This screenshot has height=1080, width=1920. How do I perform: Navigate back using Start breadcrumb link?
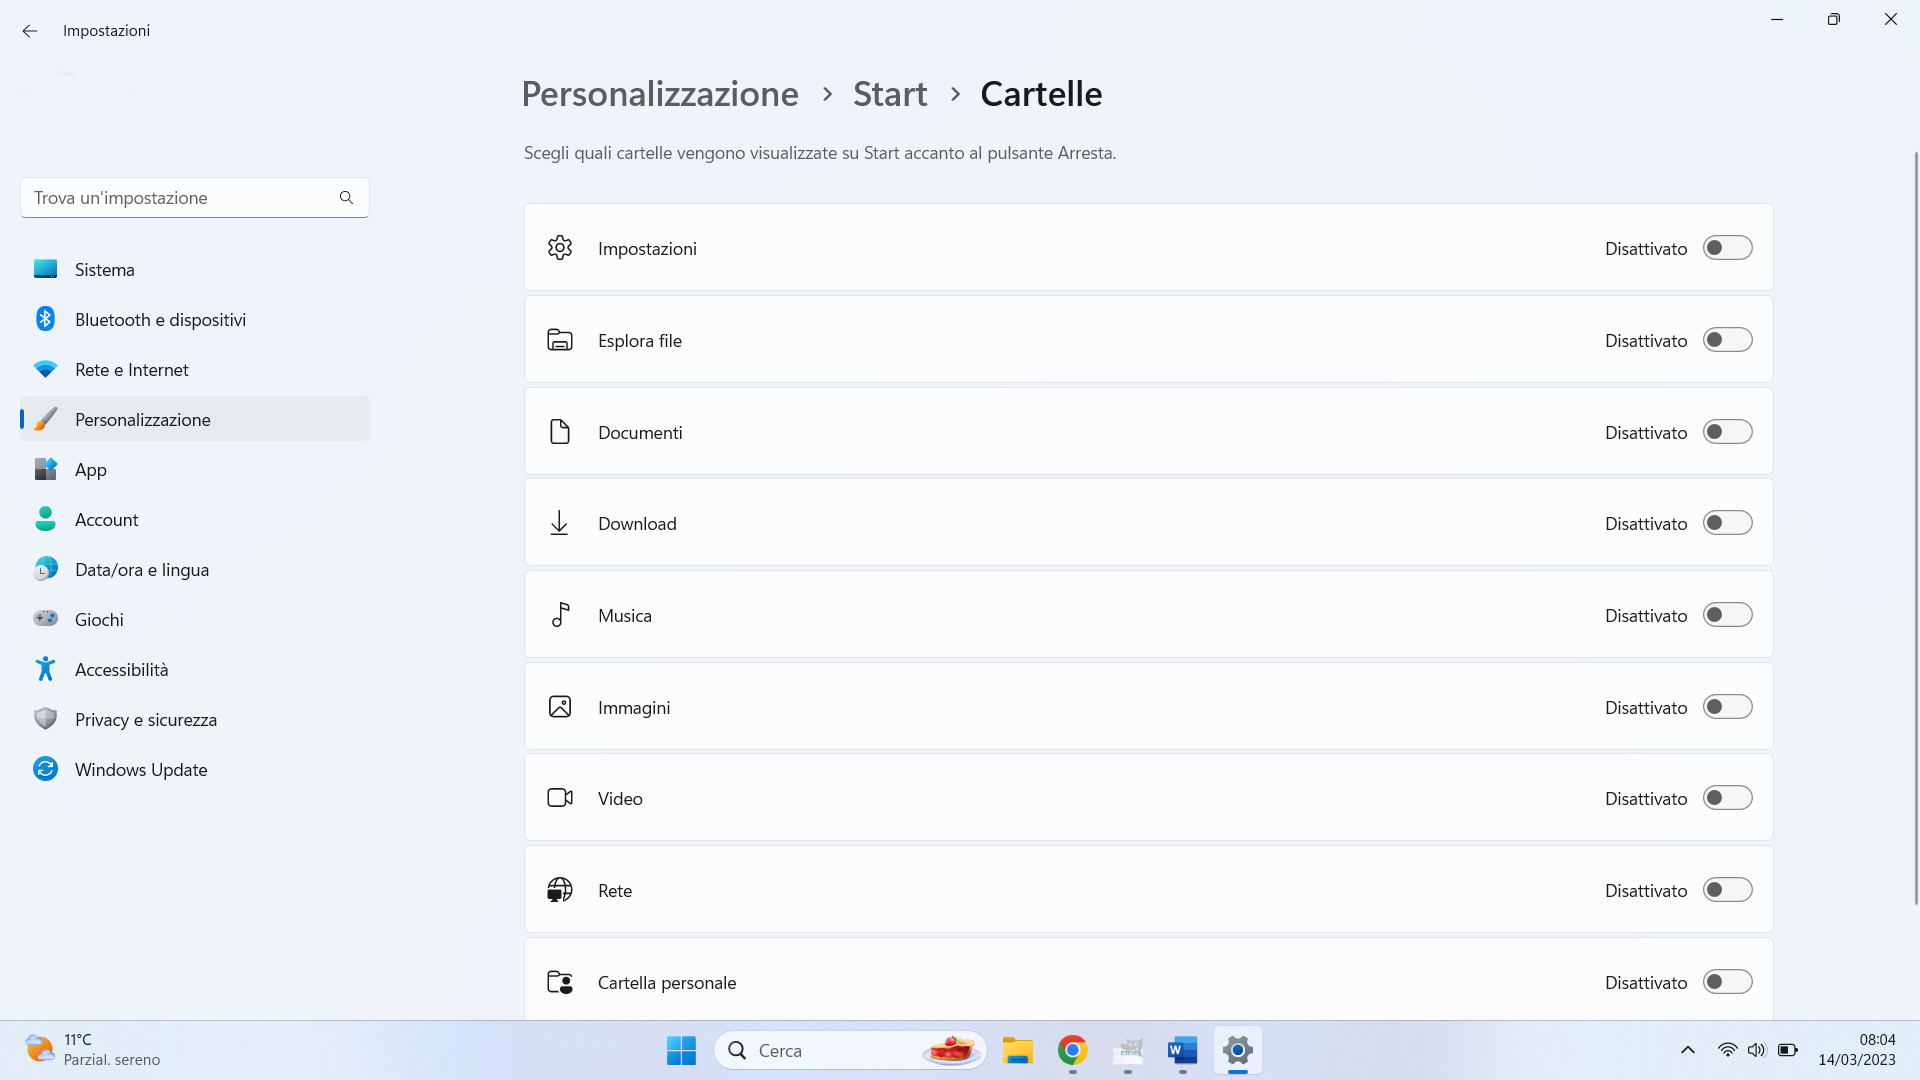pos(890,92)
